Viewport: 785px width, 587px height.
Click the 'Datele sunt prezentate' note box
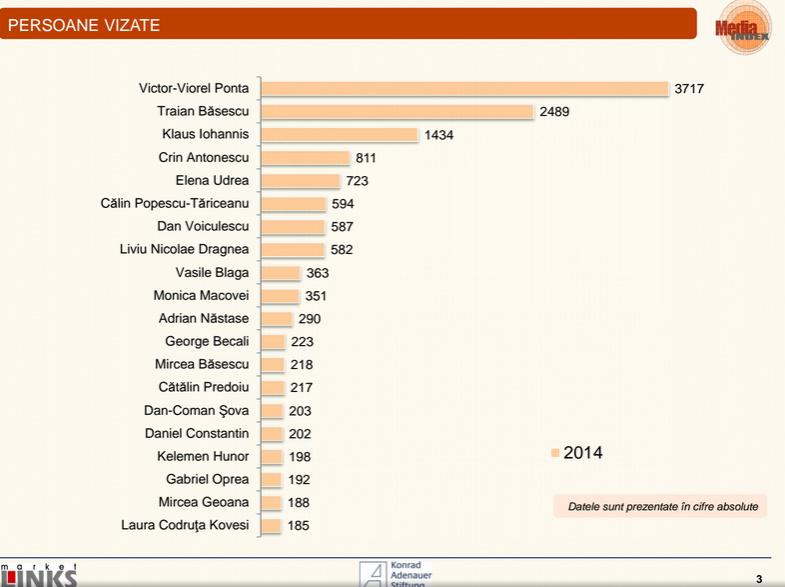[661, 506]
